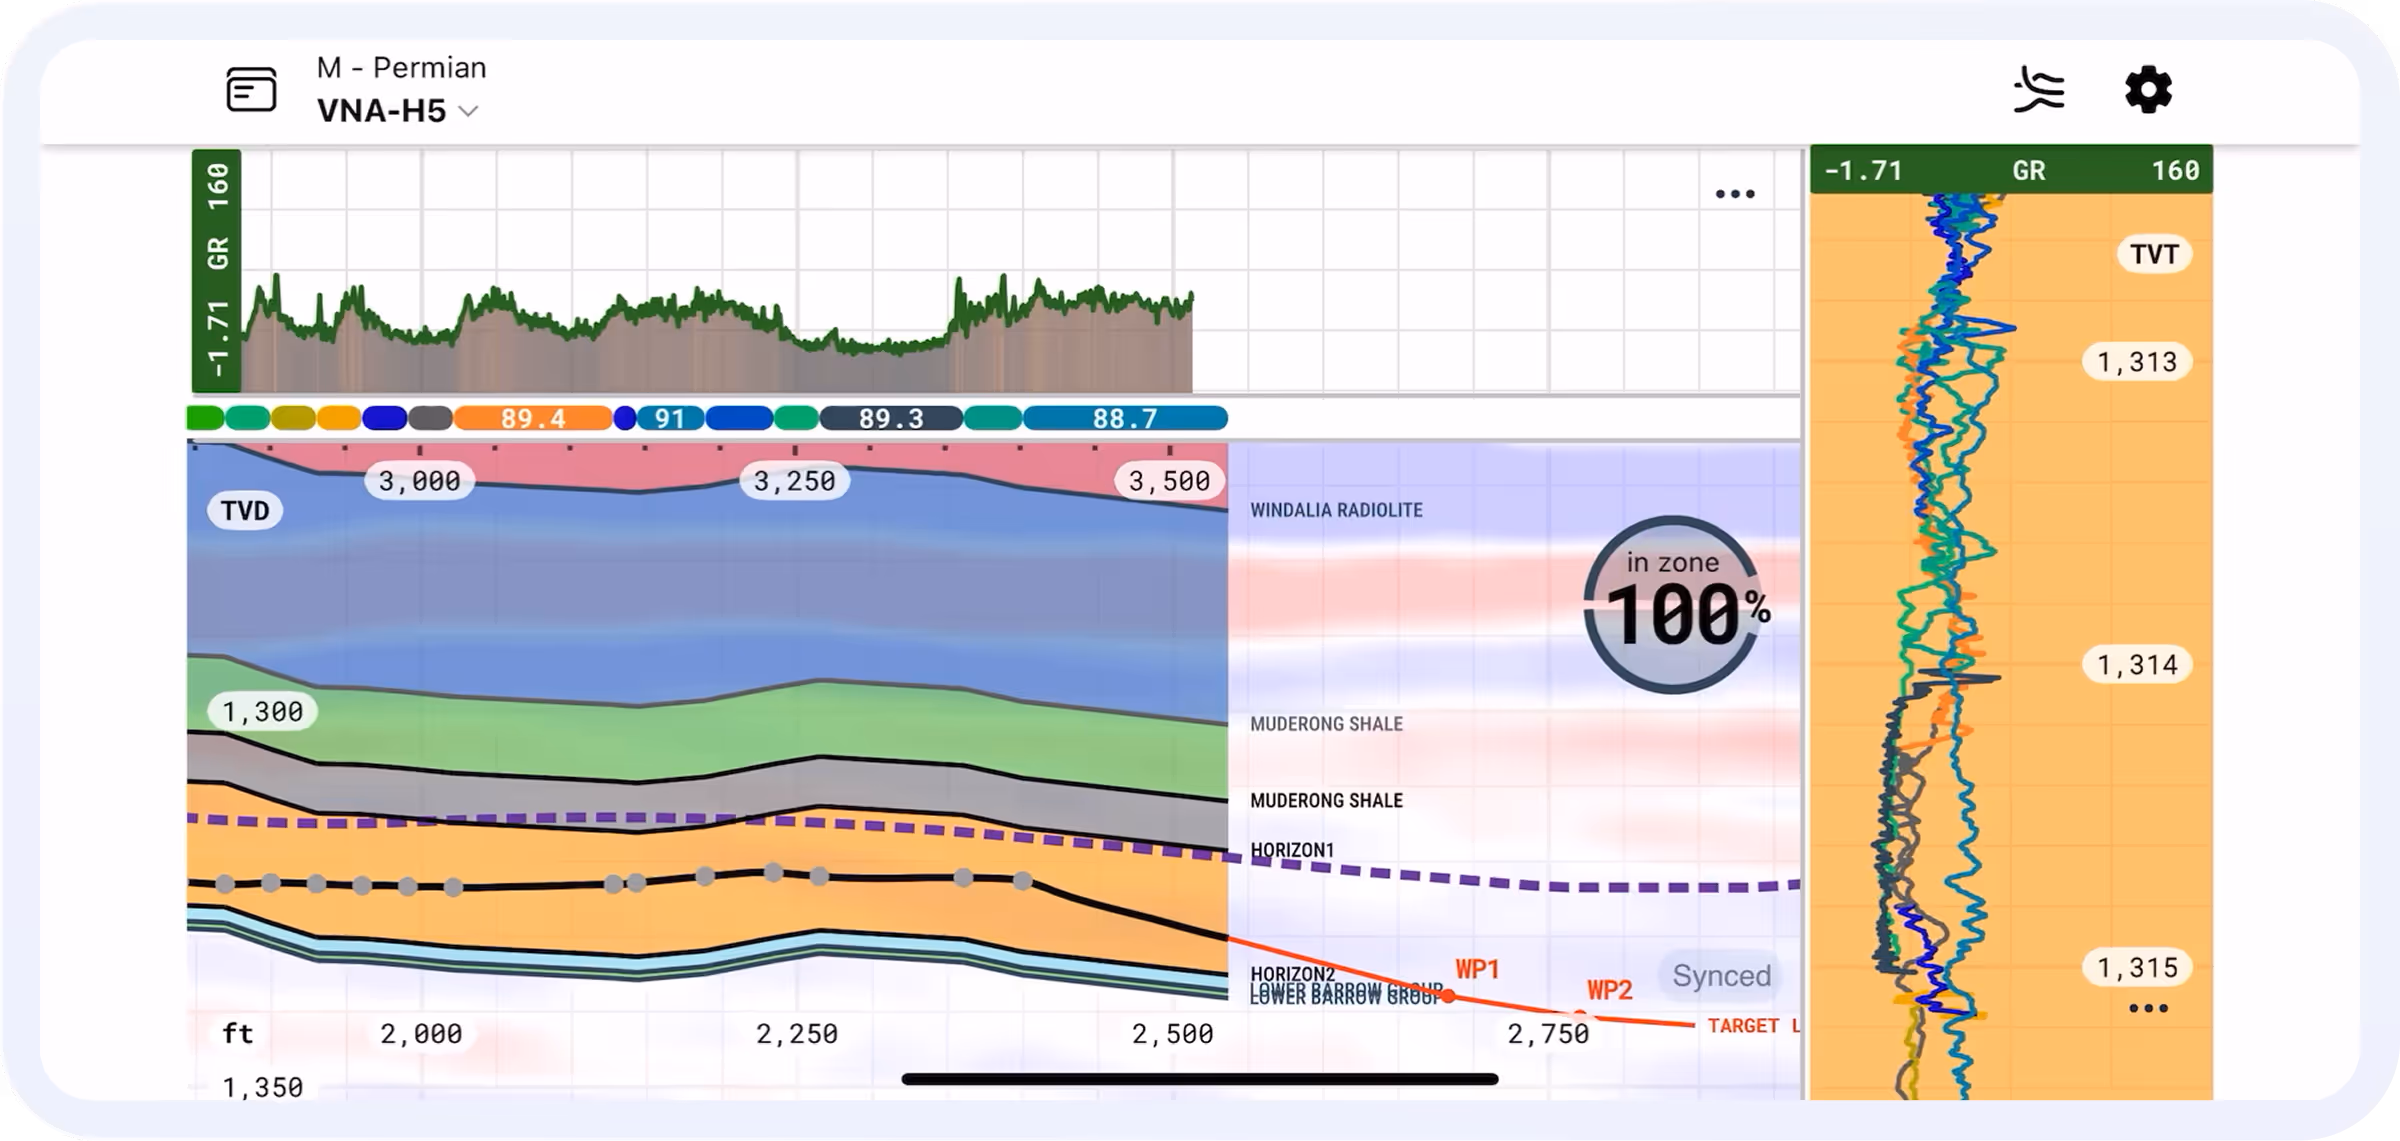Open three-dot menu in TVT track

2148,1008
